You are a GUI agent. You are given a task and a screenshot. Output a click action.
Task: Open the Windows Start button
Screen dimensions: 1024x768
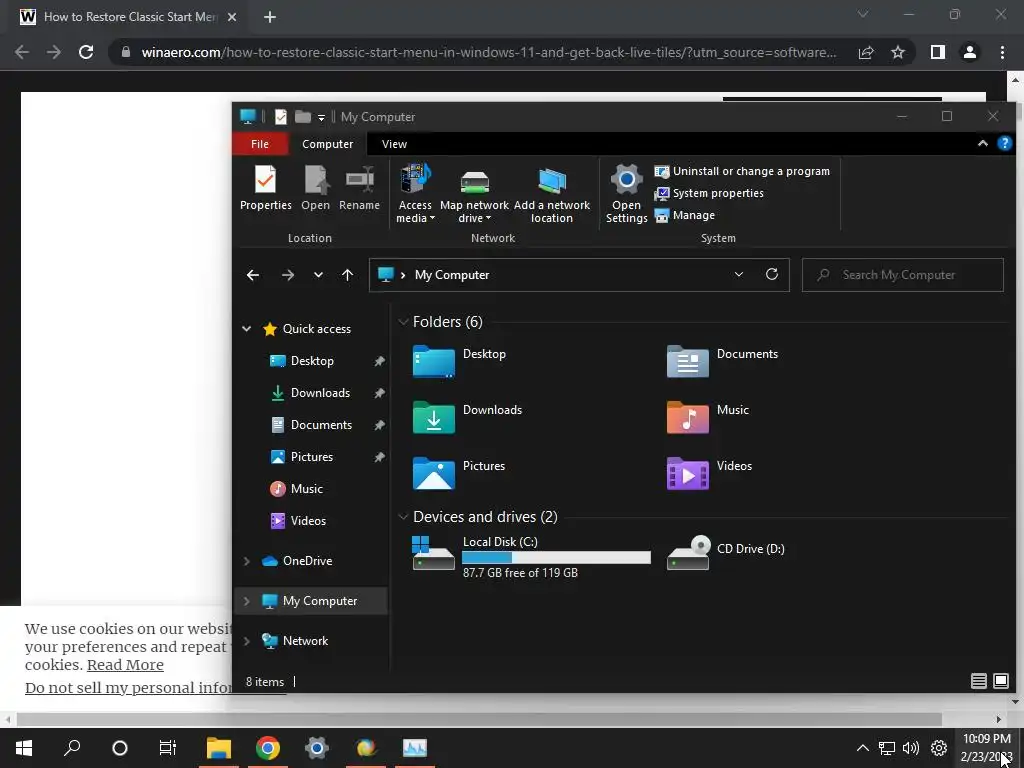(24, 748)
